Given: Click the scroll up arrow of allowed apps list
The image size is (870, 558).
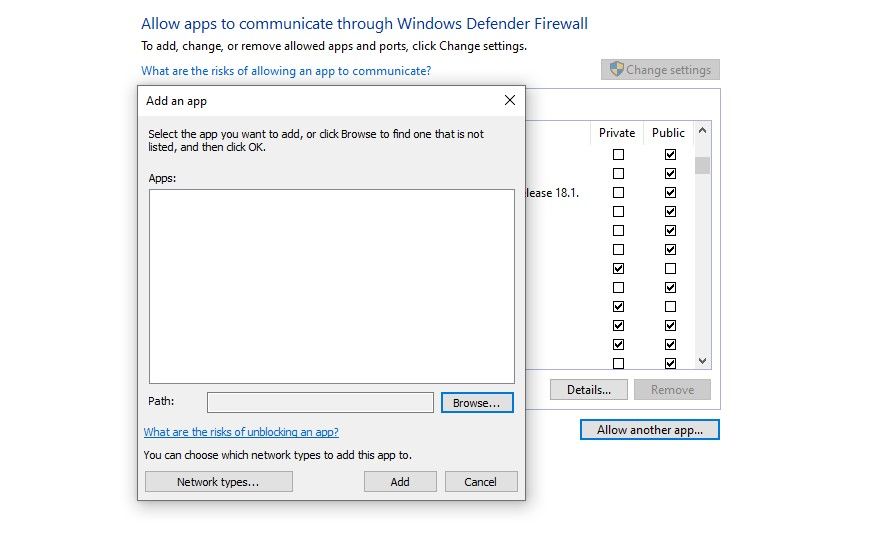Looking at the screenshot, I should tap(702, 131).
